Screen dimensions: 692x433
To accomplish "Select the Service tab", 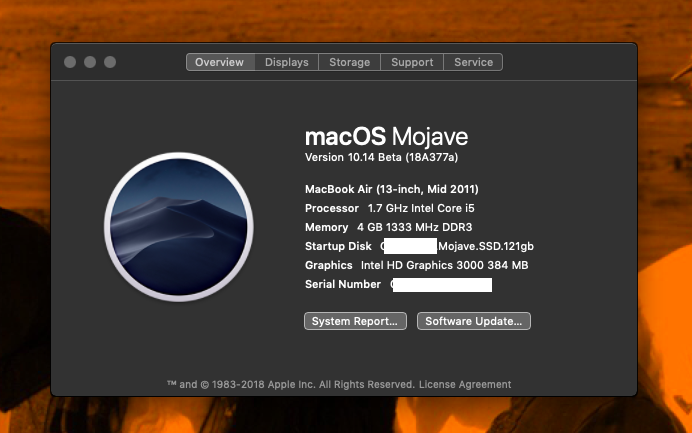I will (x=473, y=62).
